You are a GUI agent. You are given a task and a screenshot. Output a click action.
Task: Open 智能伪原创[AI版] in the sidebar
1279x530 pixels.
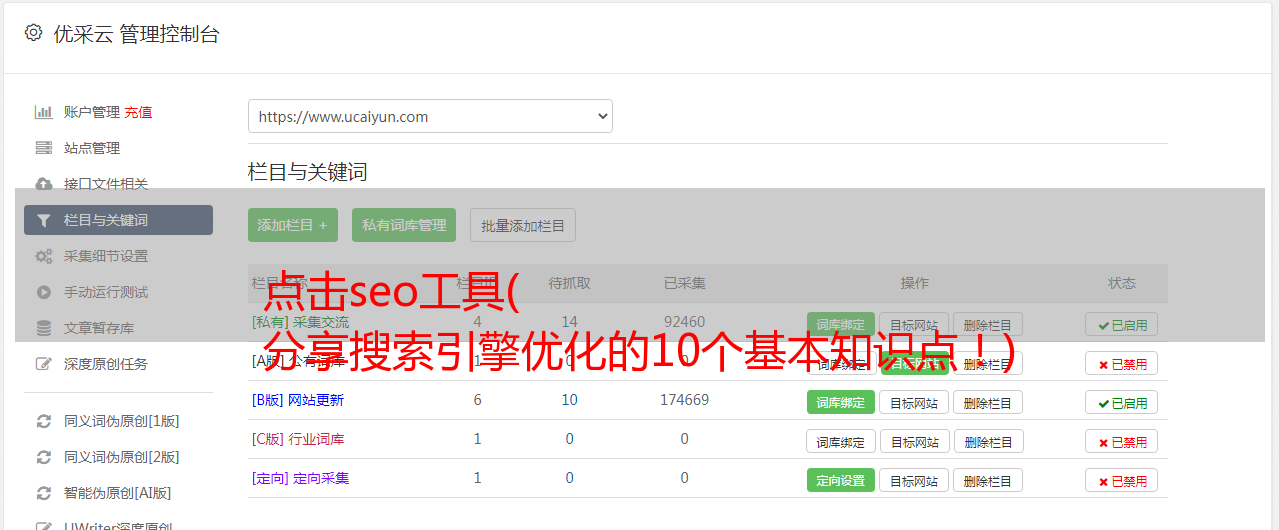click(118, 493)
